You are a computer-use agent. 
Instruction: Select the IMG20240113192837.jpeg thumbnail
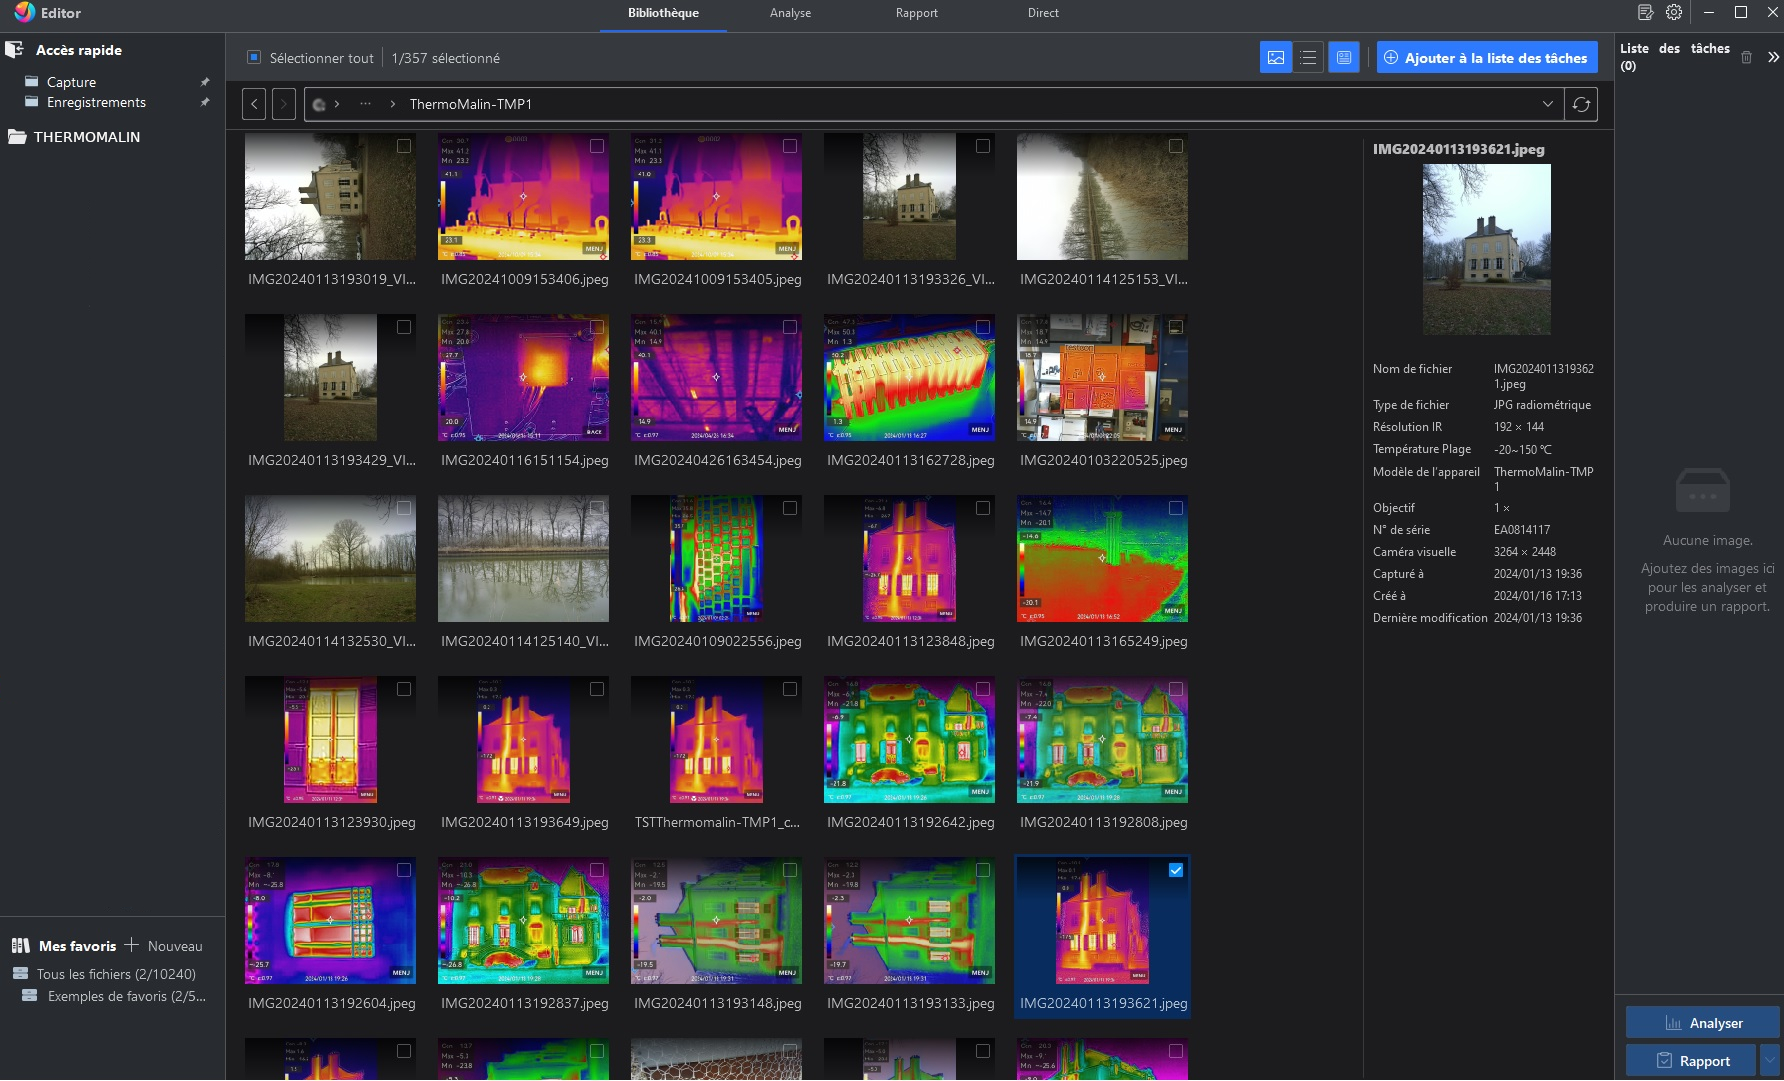[x=523, y=921]
